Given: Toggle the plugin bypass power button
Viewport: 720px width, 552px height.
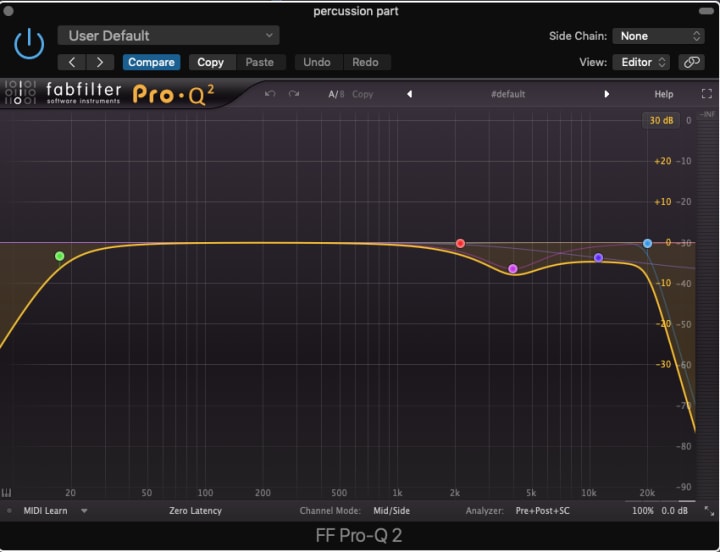Looking at the screenshot, I should [29, 44].
